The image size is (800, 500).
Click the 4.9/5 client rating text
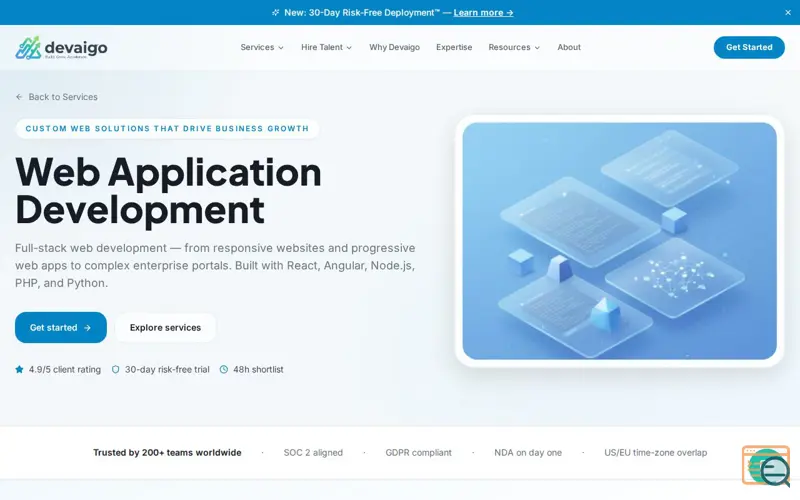pyautogui.click(x=65, y=369)
